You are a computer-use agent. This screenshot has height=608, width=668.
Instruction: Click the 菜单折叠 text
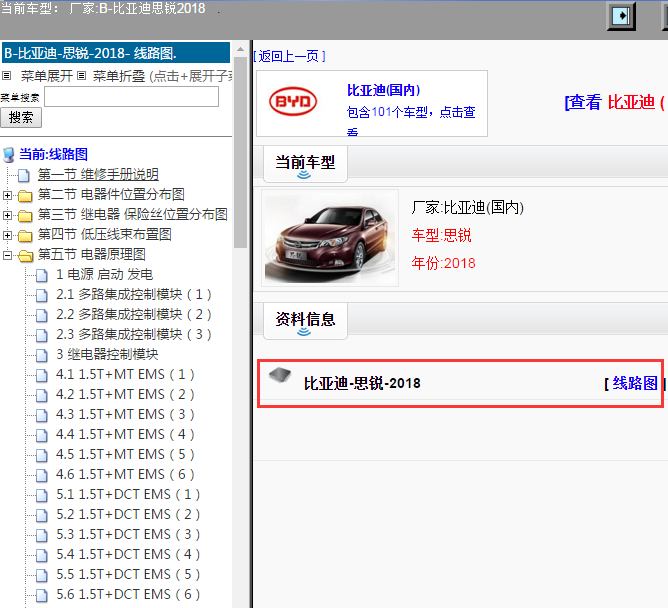pos(119,76)
